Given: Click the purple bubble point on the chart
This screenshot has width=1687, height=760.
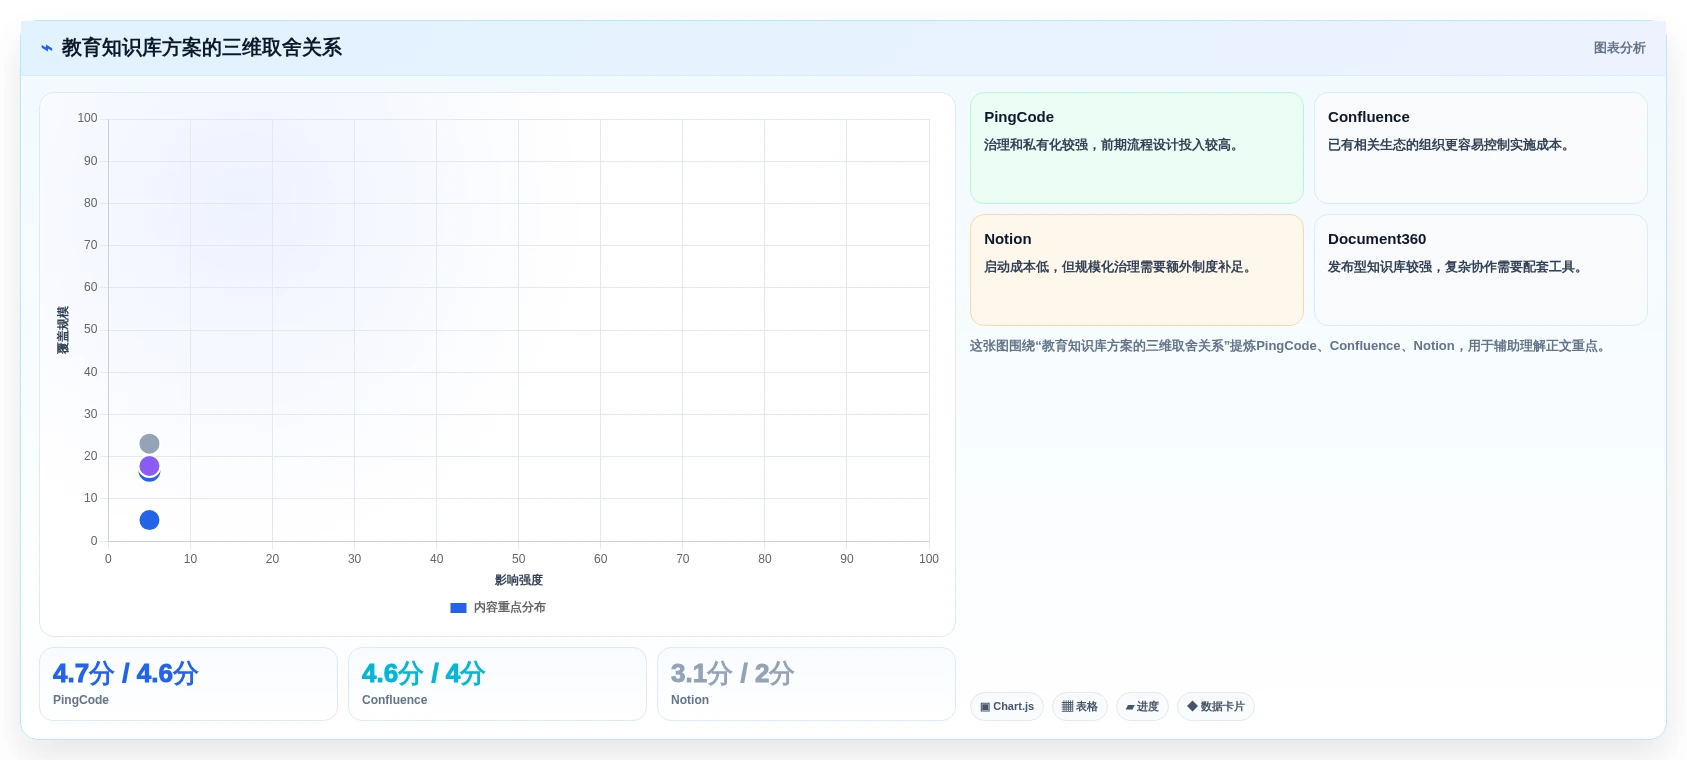Looking at the screenshot, I should click(x=149, y=465).
